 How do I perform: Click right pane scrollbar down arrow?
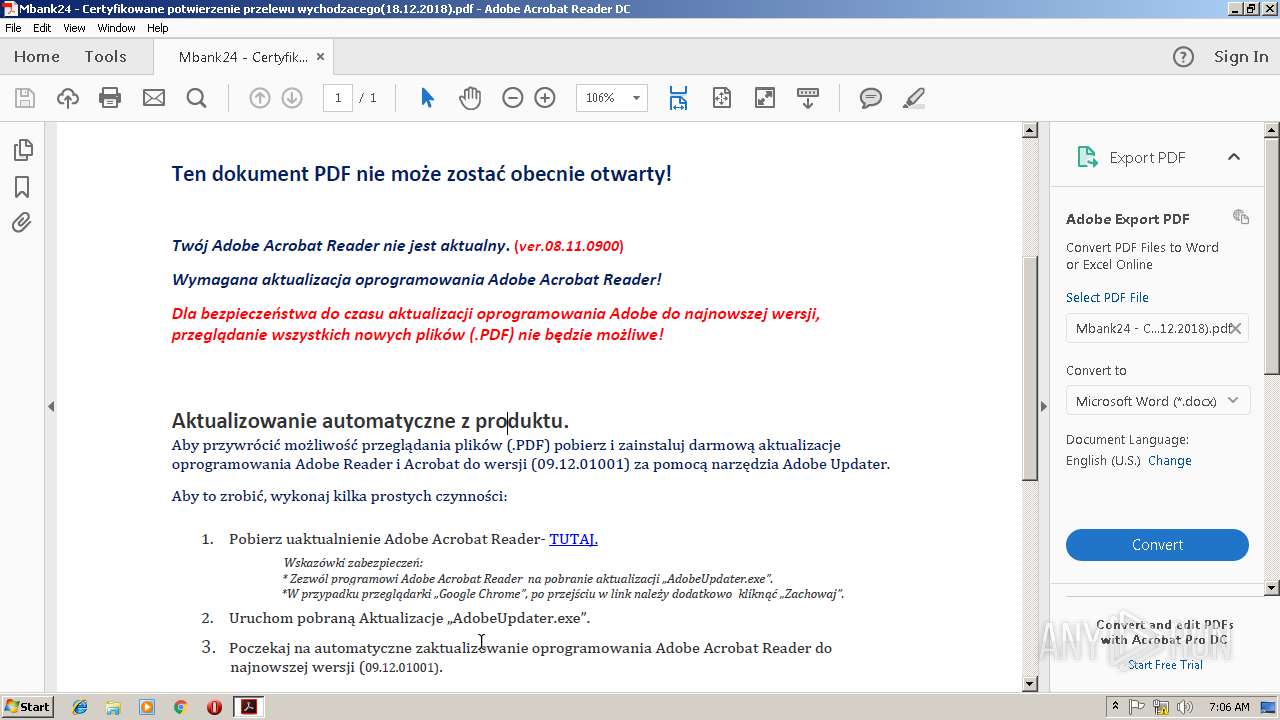point(1272,589)
